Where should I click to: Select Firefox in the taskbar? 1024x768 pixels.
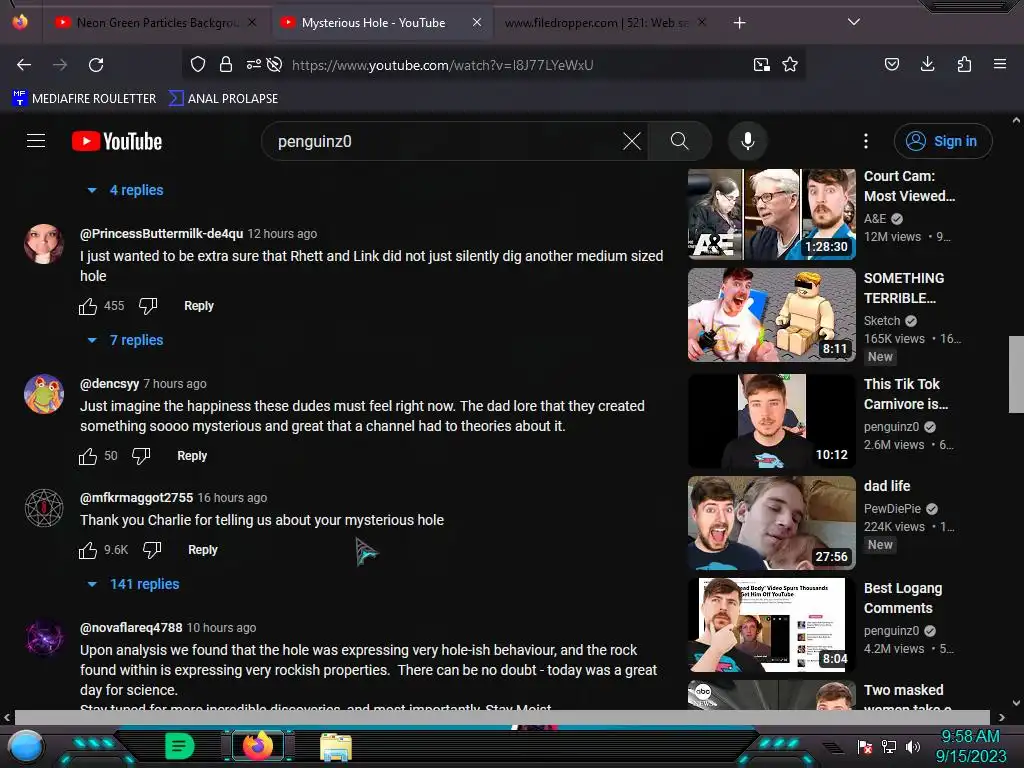tap(258, 746)
